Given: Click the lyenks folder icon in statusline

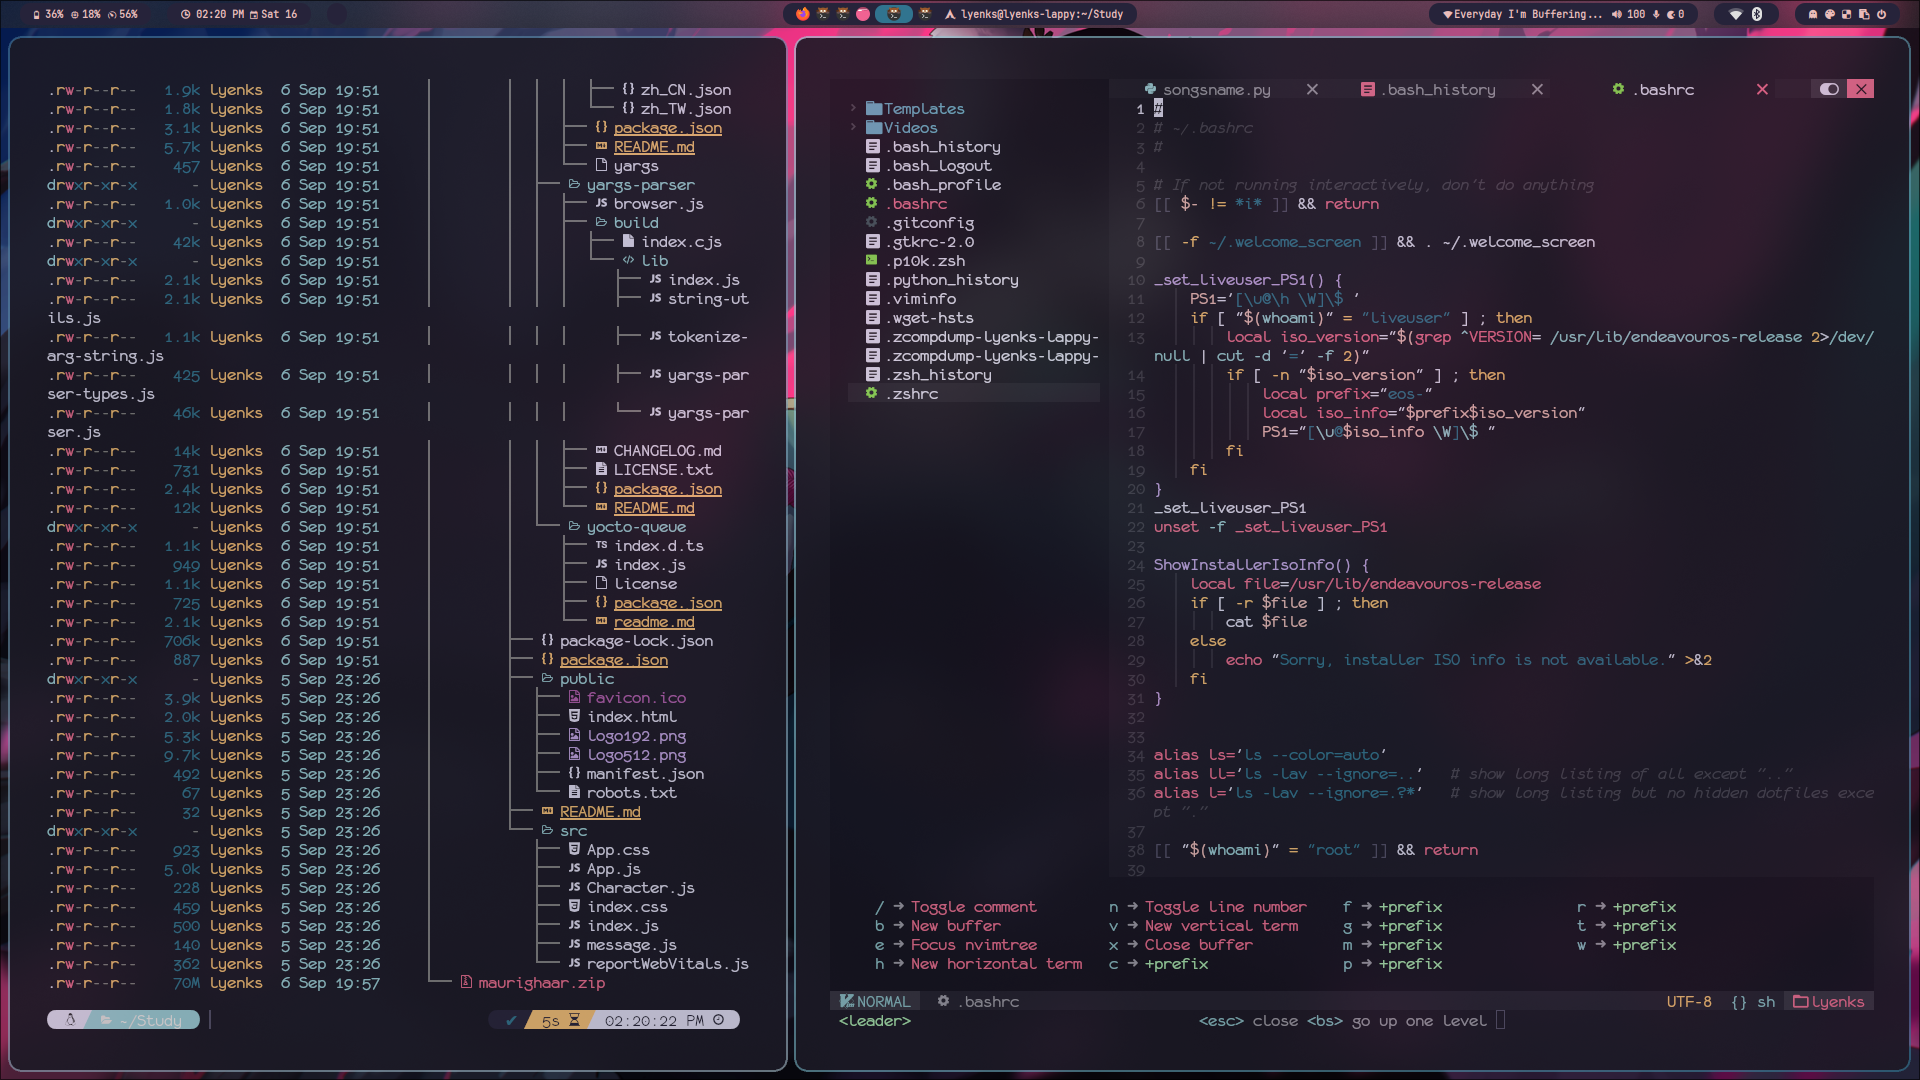Looking at the screenshot, I should (1798, 1001).
